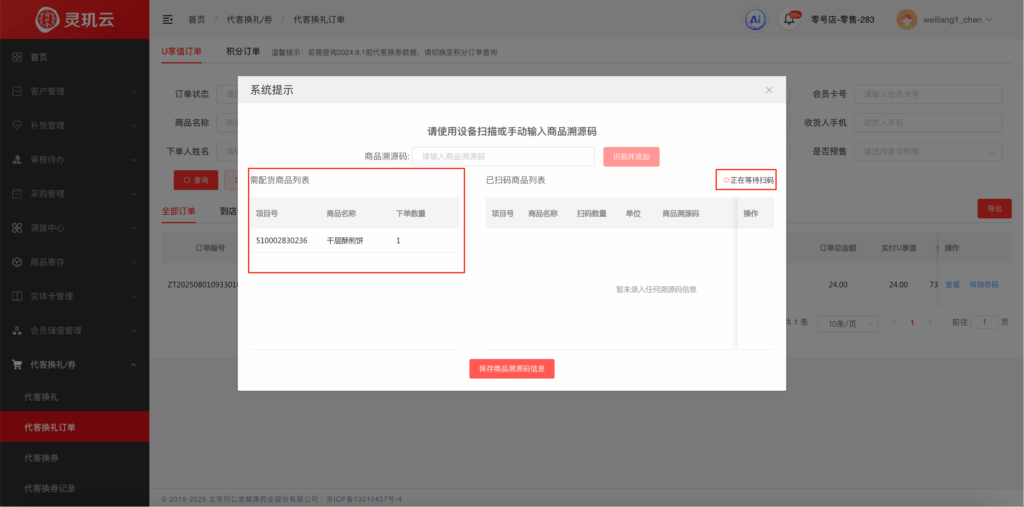The width and height of the screenshot is (1024, 507).
Task: Click the 识别并添加 button
Action: 631,156
